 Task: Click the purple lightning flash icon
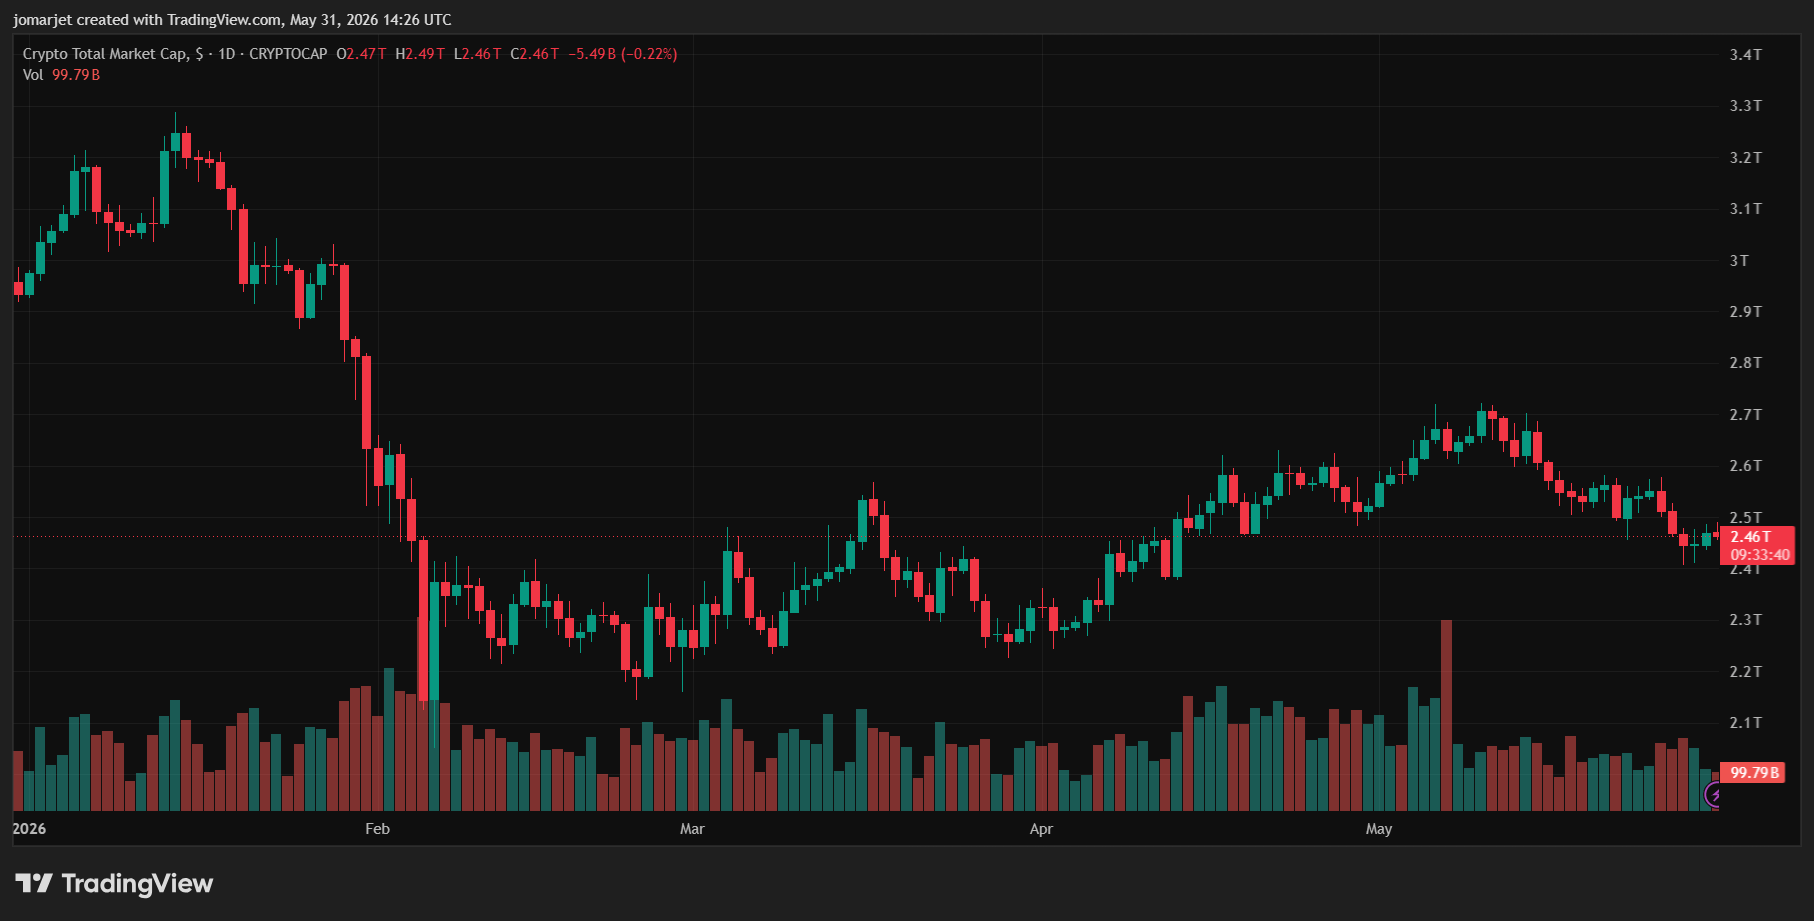click(x=1714, y=796)
